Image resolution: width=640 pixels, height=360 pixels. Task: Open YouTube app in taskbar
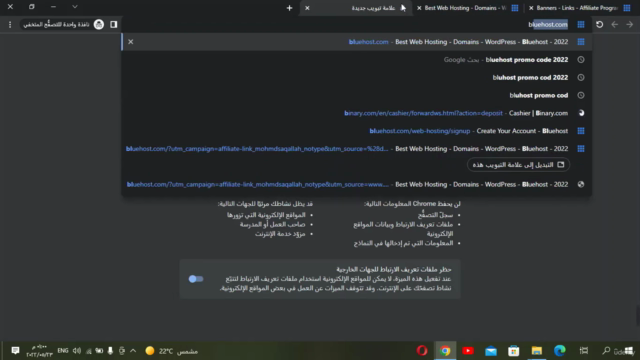(468, 351)
